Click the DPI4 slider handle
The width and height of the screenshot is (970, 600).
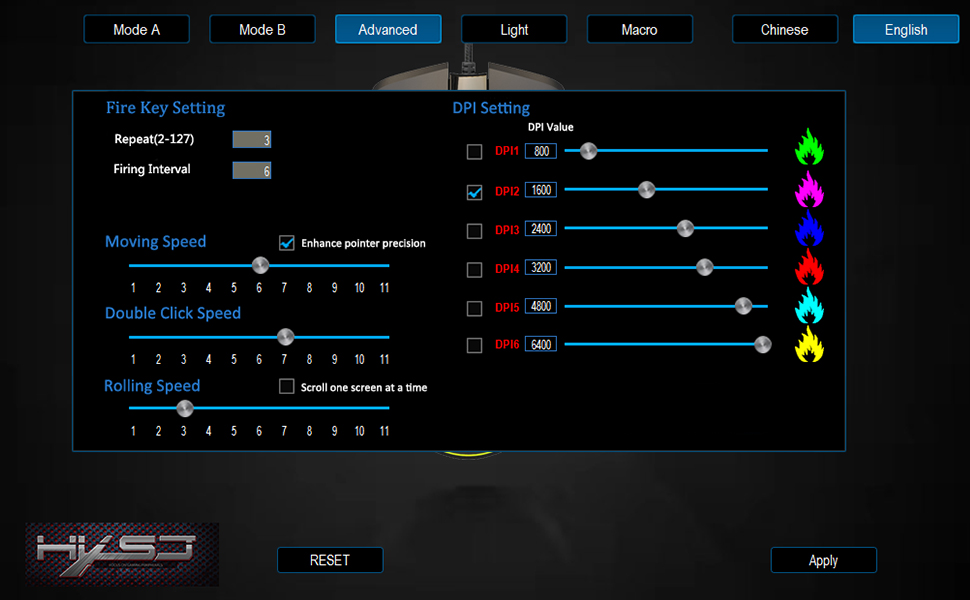click(x=705, y=267)
